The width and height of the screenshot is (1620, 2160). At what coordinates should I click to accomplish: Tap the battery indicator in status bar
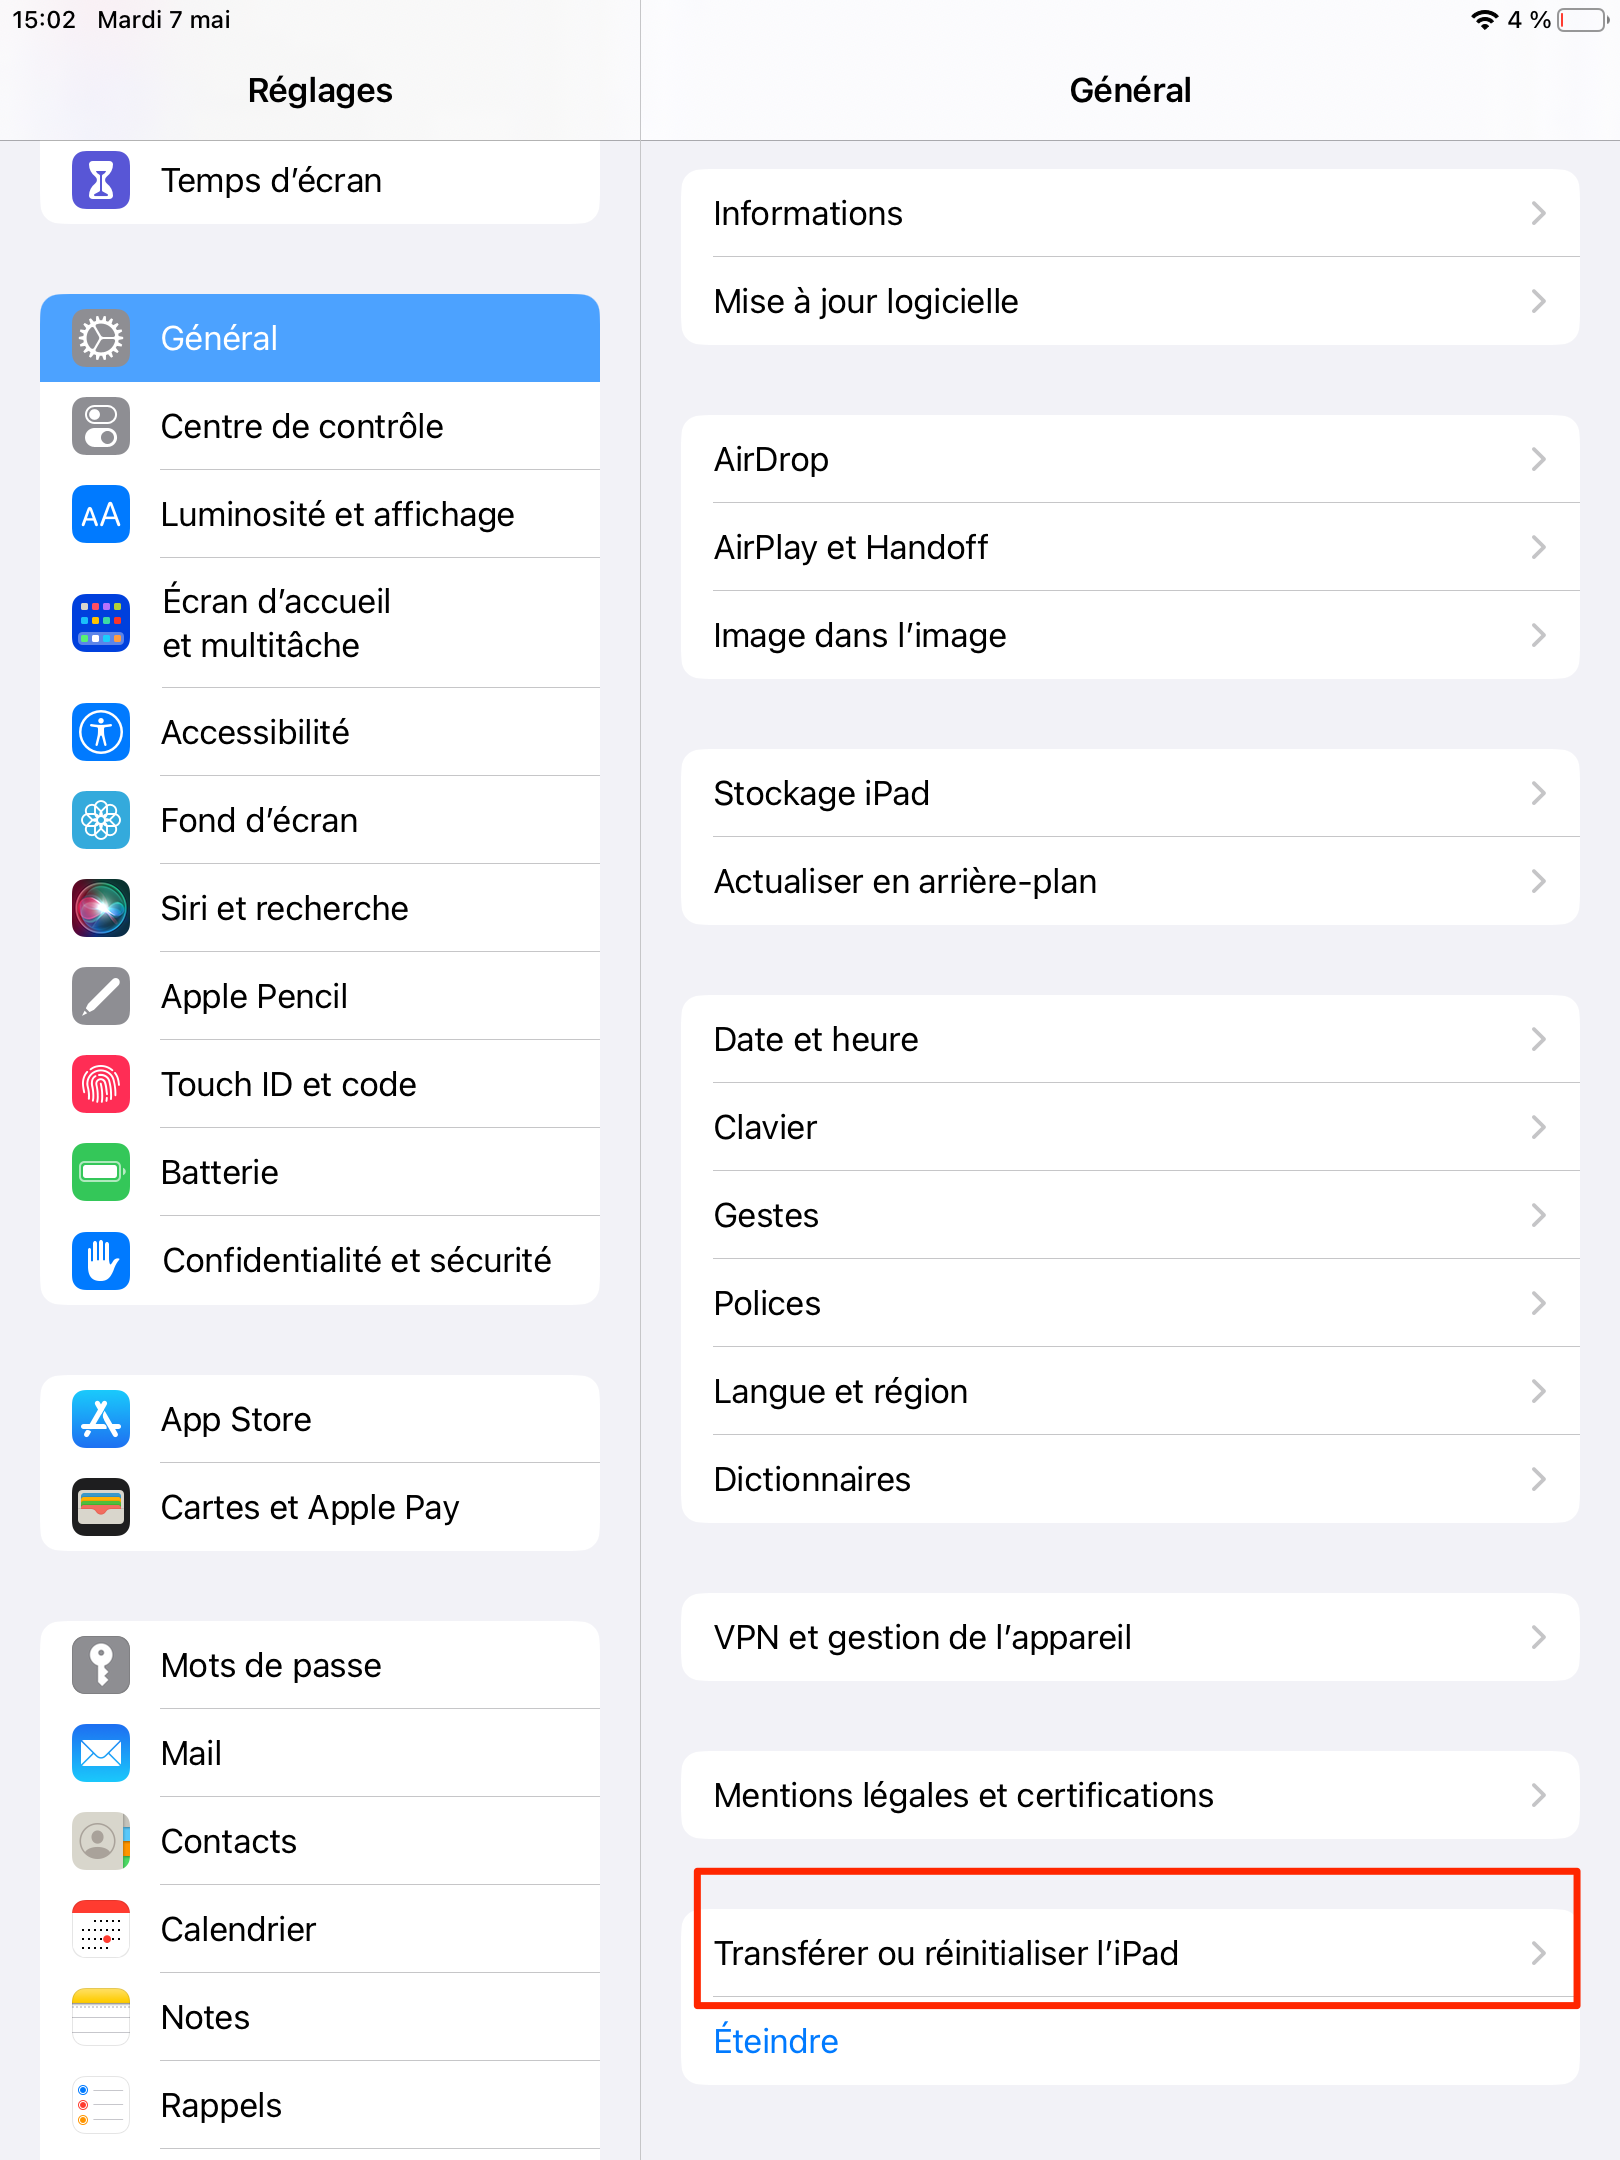[x=1582, y=20]
